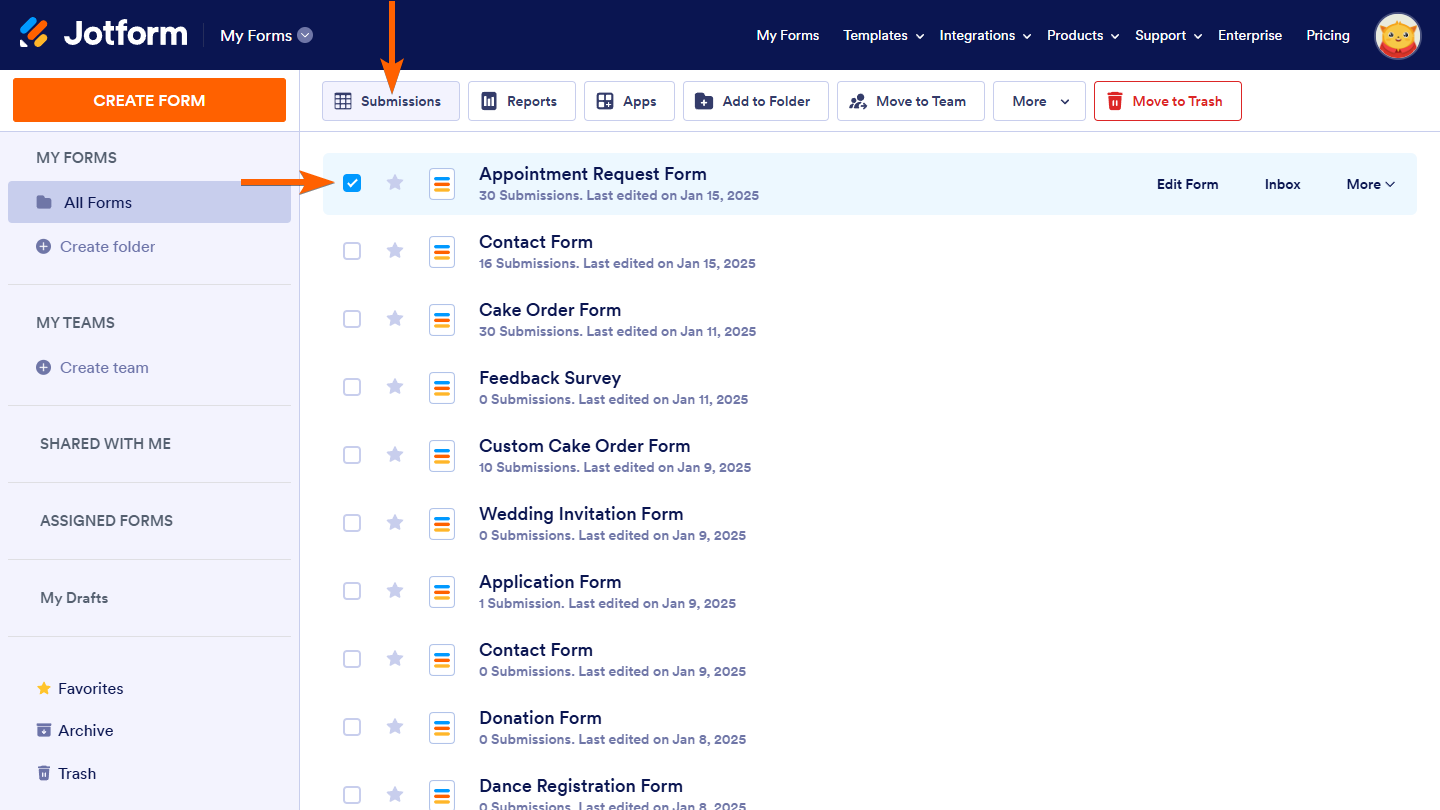The width and height of the screenshot is (1440, 810).
Task: Click the Move to Trash button
Action: pyautogui.click(x=1168, y=101)
